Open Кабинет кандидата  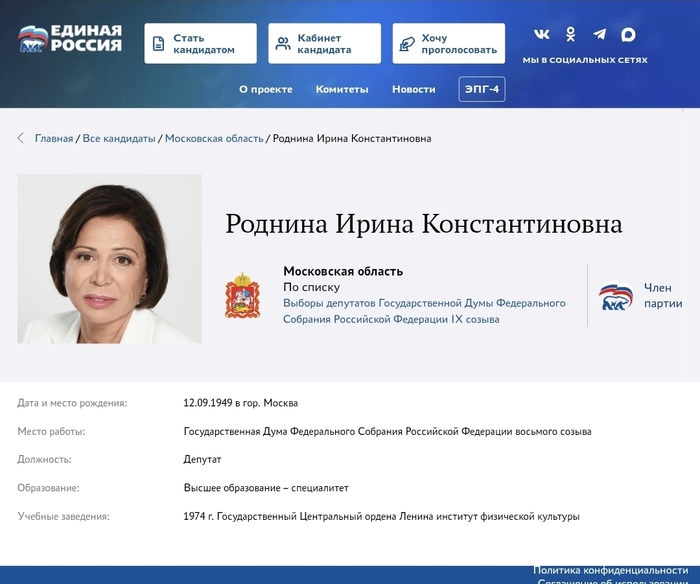[x=325, y=43]
